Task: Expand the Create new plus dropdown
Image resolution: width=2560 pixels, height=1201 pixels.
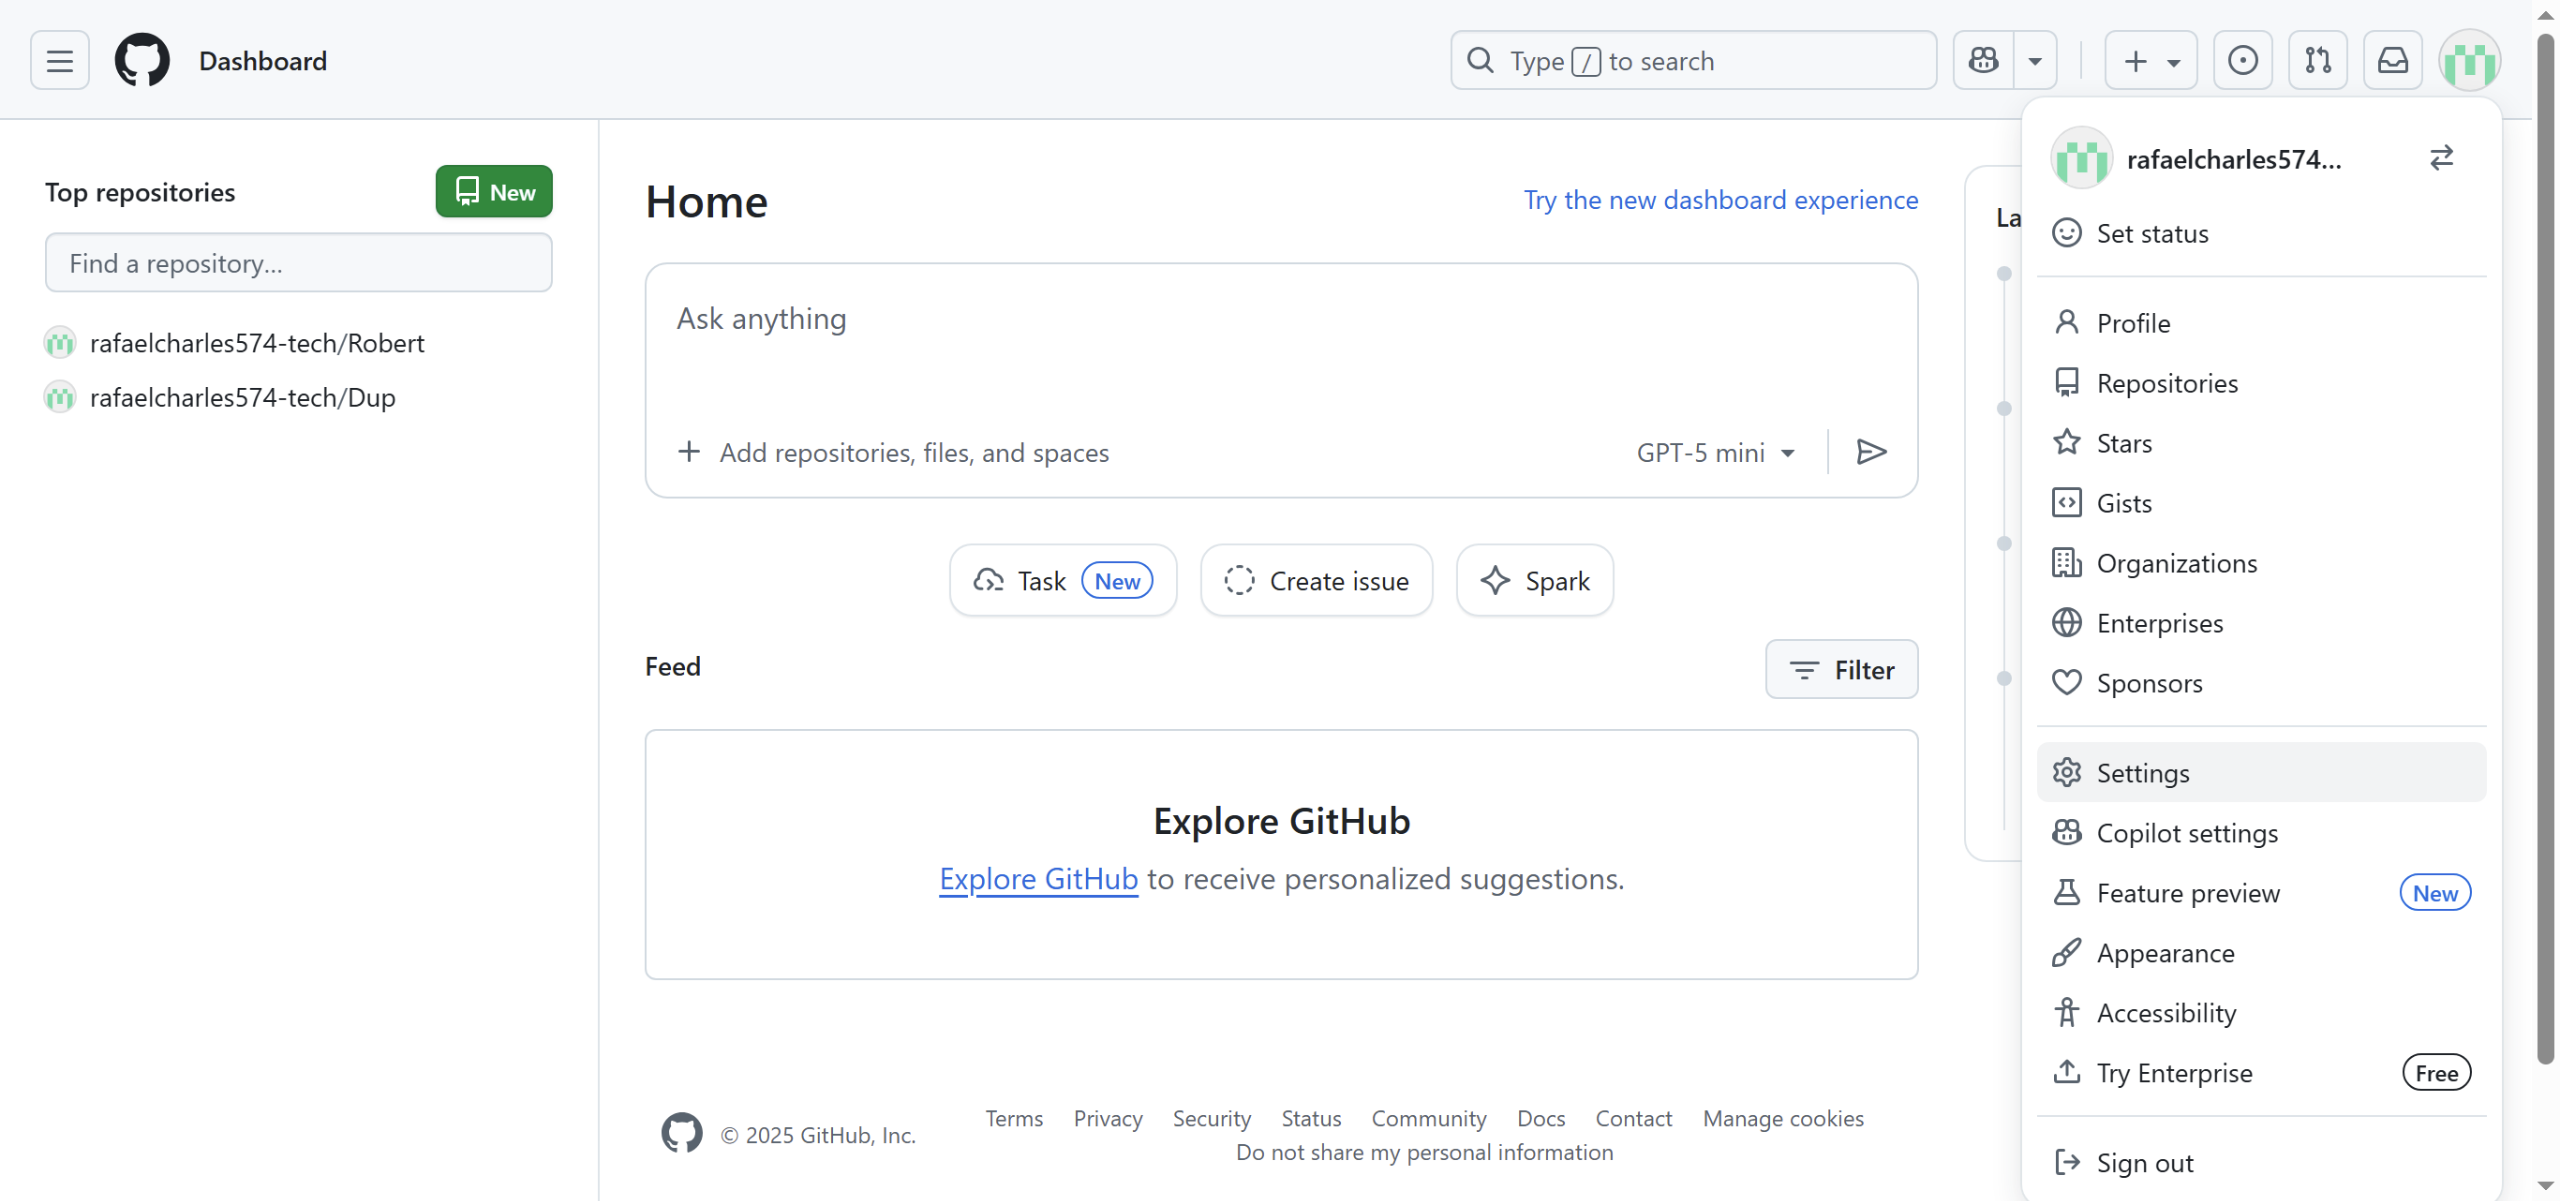Action: tap(2150, 61)
